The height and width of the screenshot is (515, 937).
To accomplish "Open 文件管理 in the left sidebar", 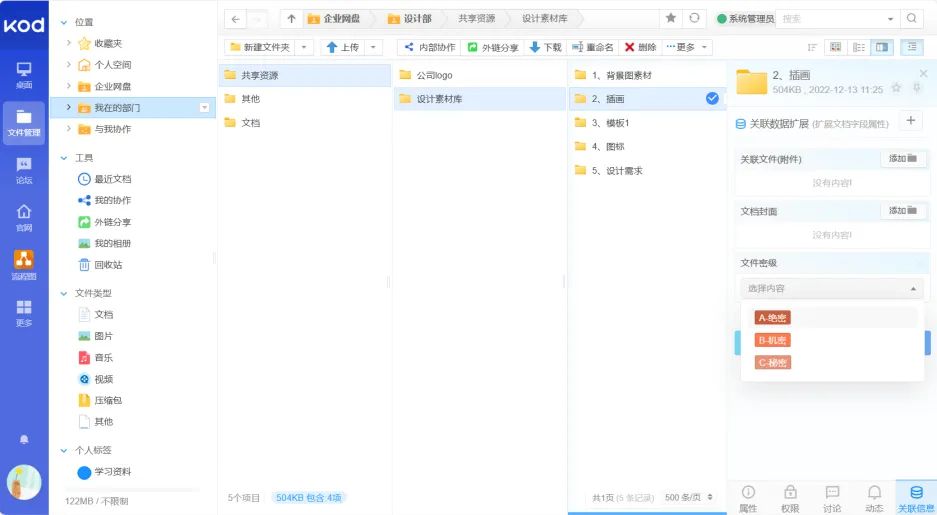I will tap(24, 122).
